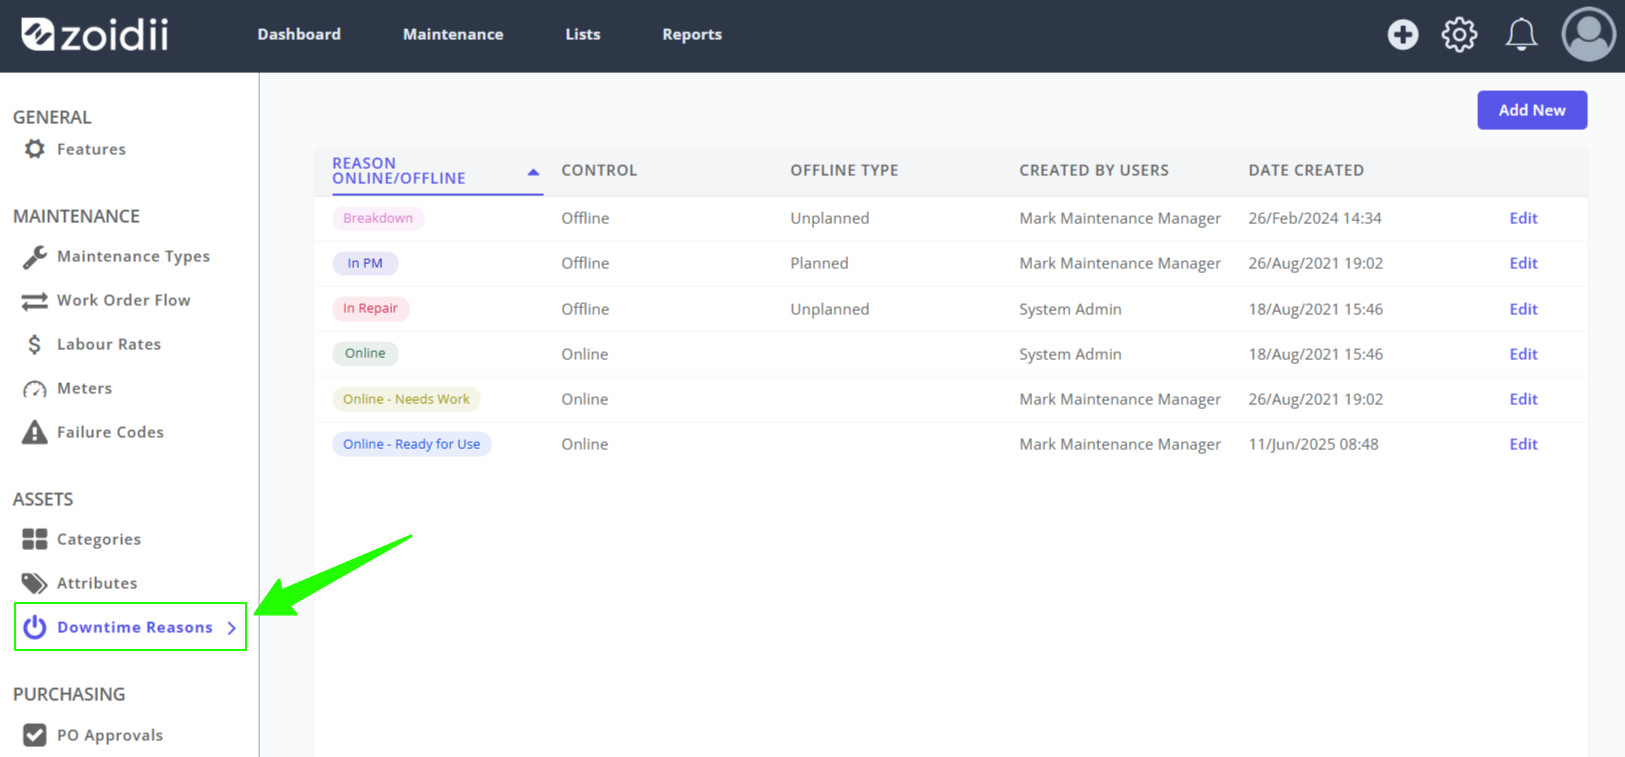This screenshot has width=1625, height=757.
Task: Edit the Online - Ready for Use row
Action: click(1523, 444)
